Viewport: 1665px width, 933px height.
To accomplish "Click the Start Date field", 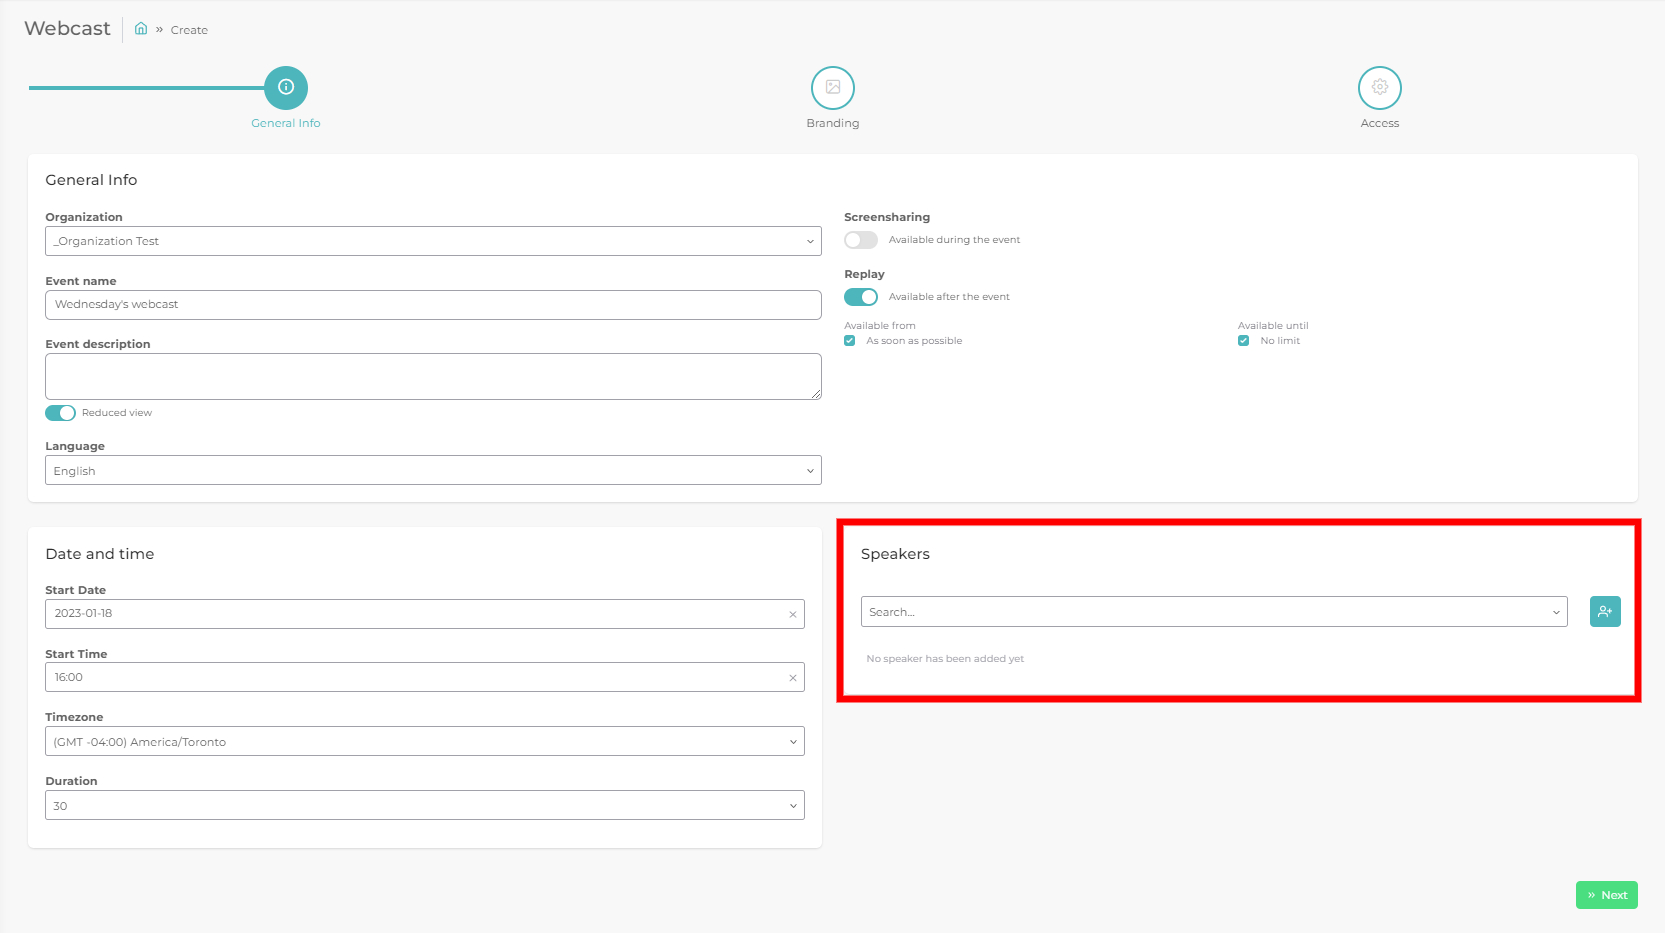I will tap(425, 614).
